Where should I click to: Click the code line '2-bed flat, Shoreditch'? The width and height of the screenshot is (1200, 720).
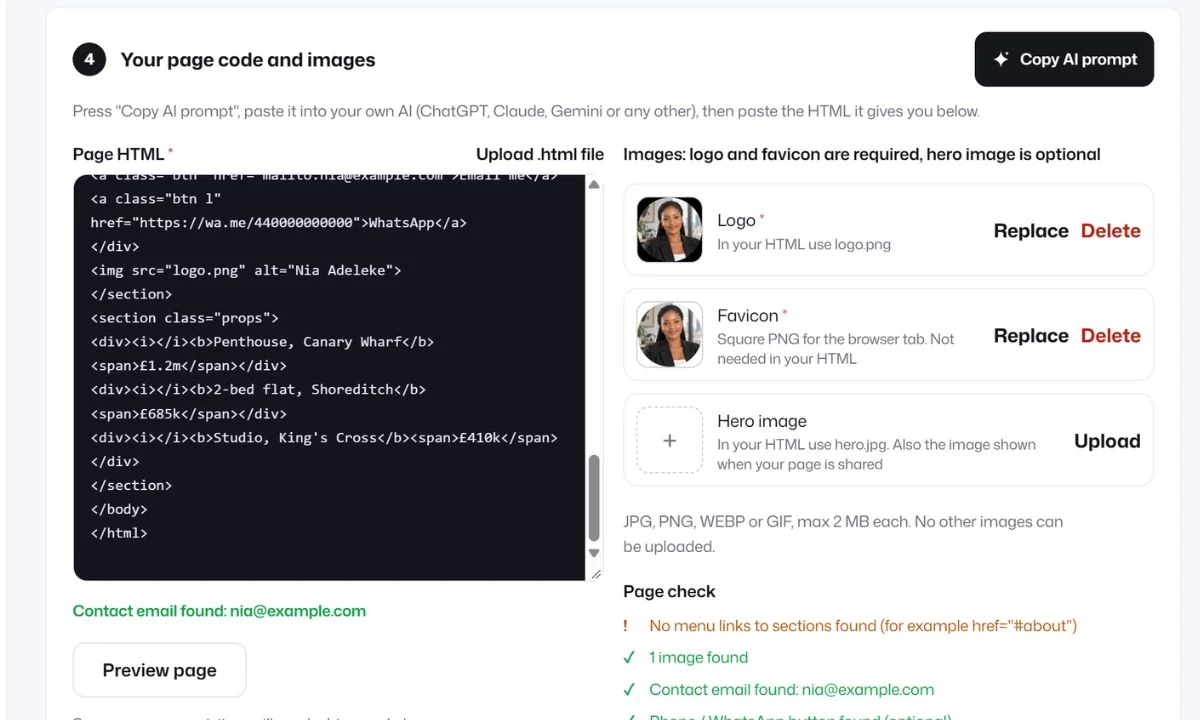pyautogui.click(x=258, y=390)
